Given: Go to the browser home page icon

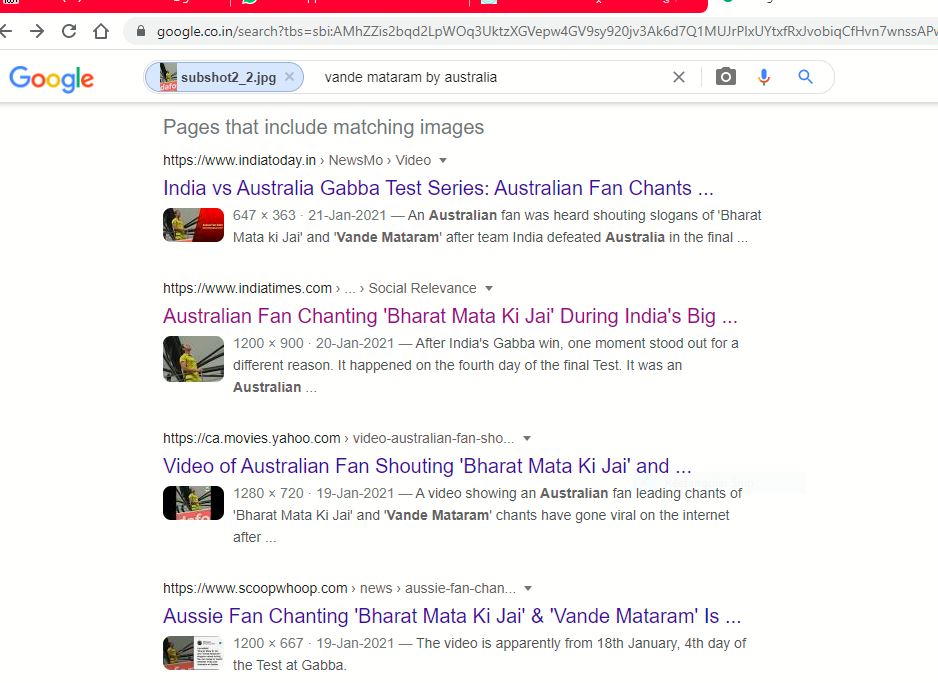Looking at the screenshot, I should point(101,31).
